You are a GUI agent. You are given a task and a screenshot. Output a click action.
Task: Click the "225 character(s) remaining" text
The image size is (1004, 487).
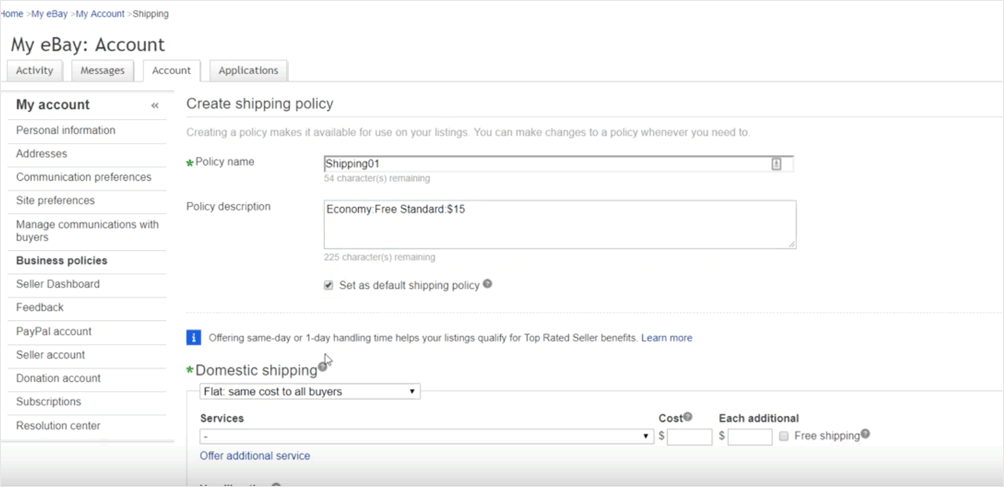[x=380, y=257]
